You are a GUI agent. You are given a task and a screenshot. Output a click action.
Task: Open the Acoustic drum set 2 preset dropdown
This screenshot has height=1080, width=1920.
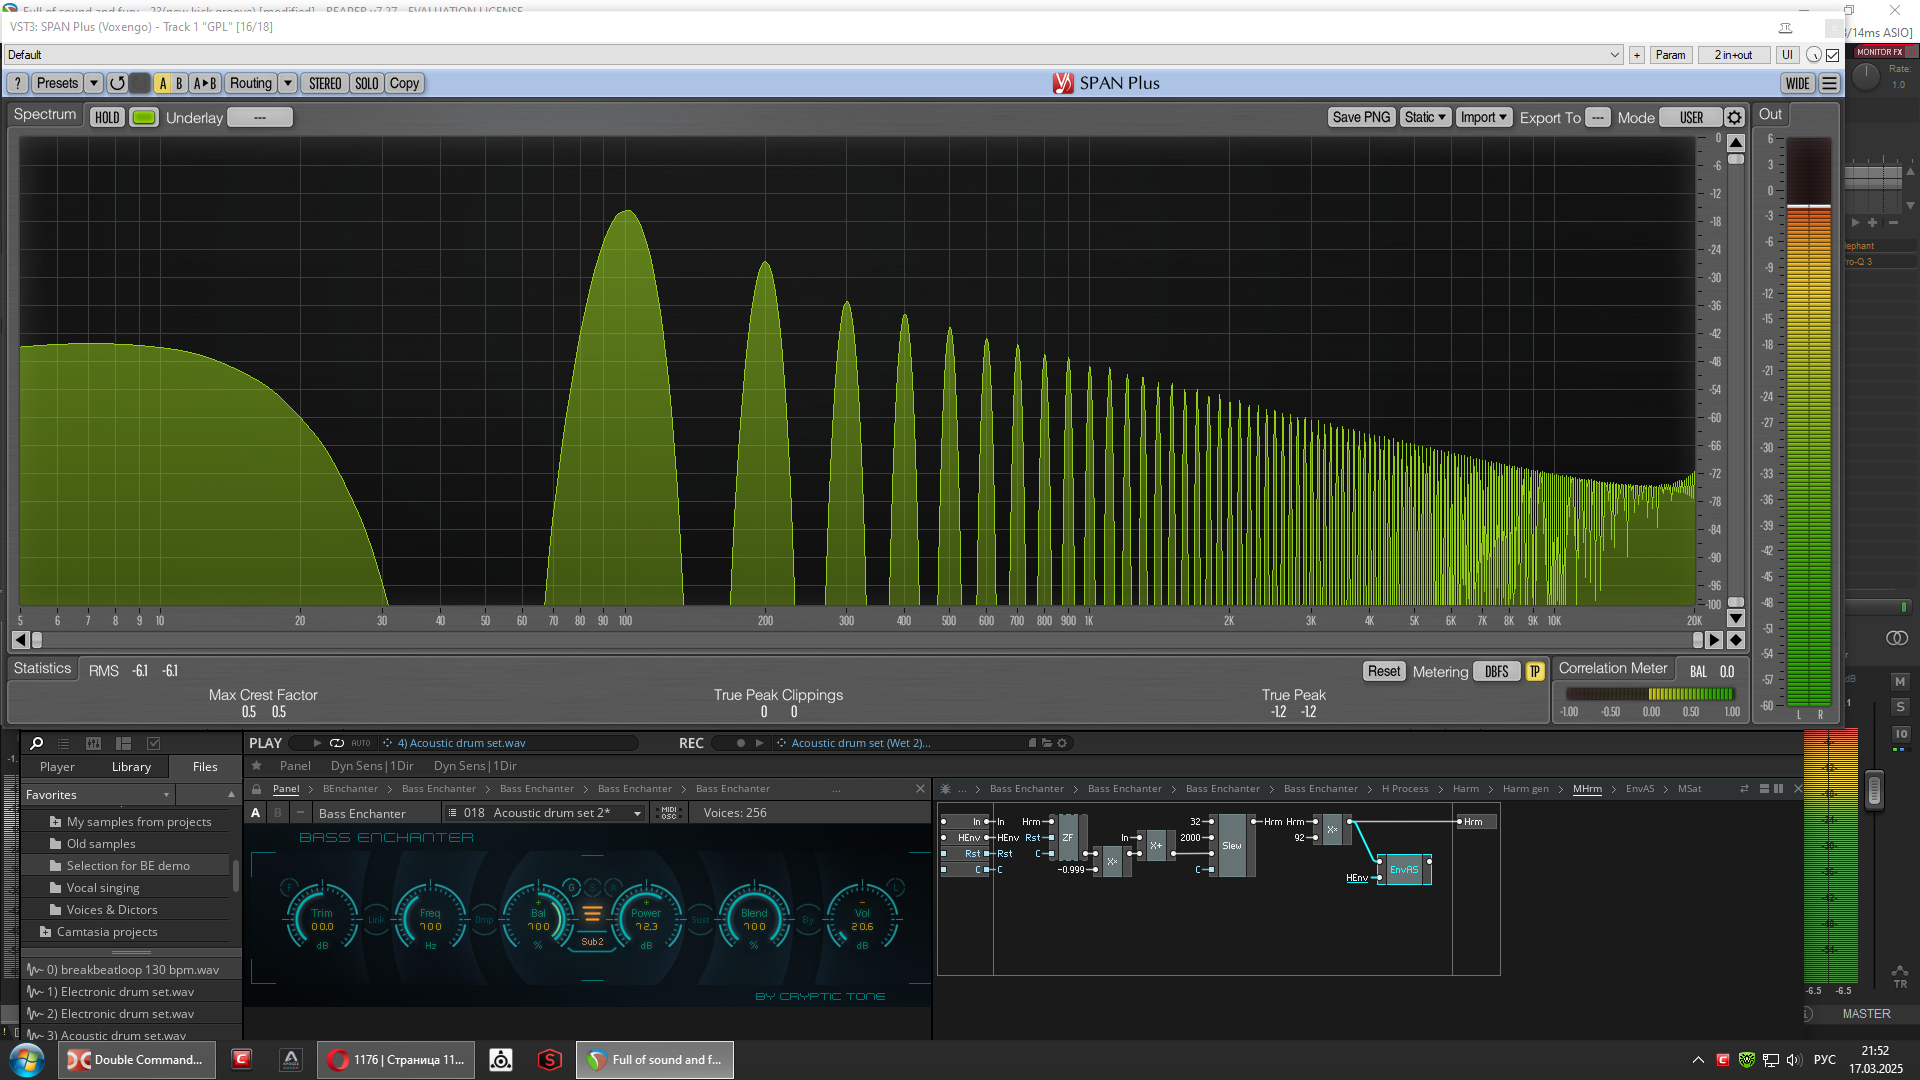click(544, 813)
